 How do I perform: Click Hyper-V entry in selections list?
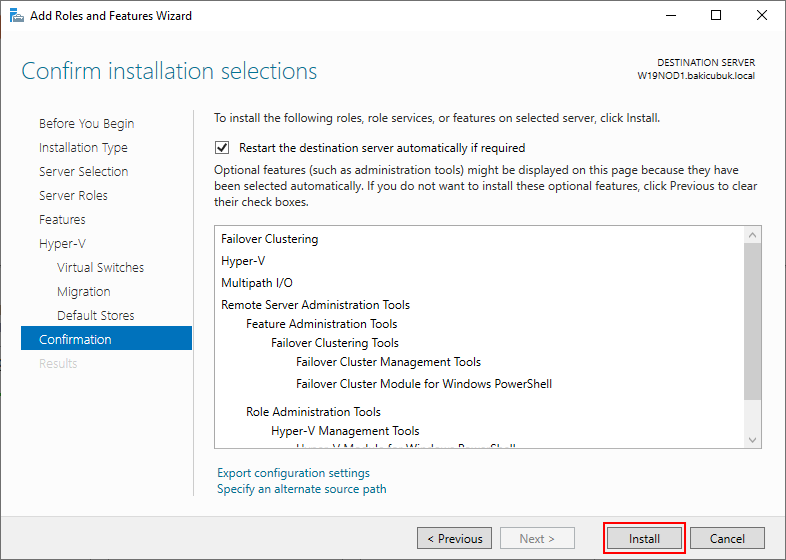[243, 261]
